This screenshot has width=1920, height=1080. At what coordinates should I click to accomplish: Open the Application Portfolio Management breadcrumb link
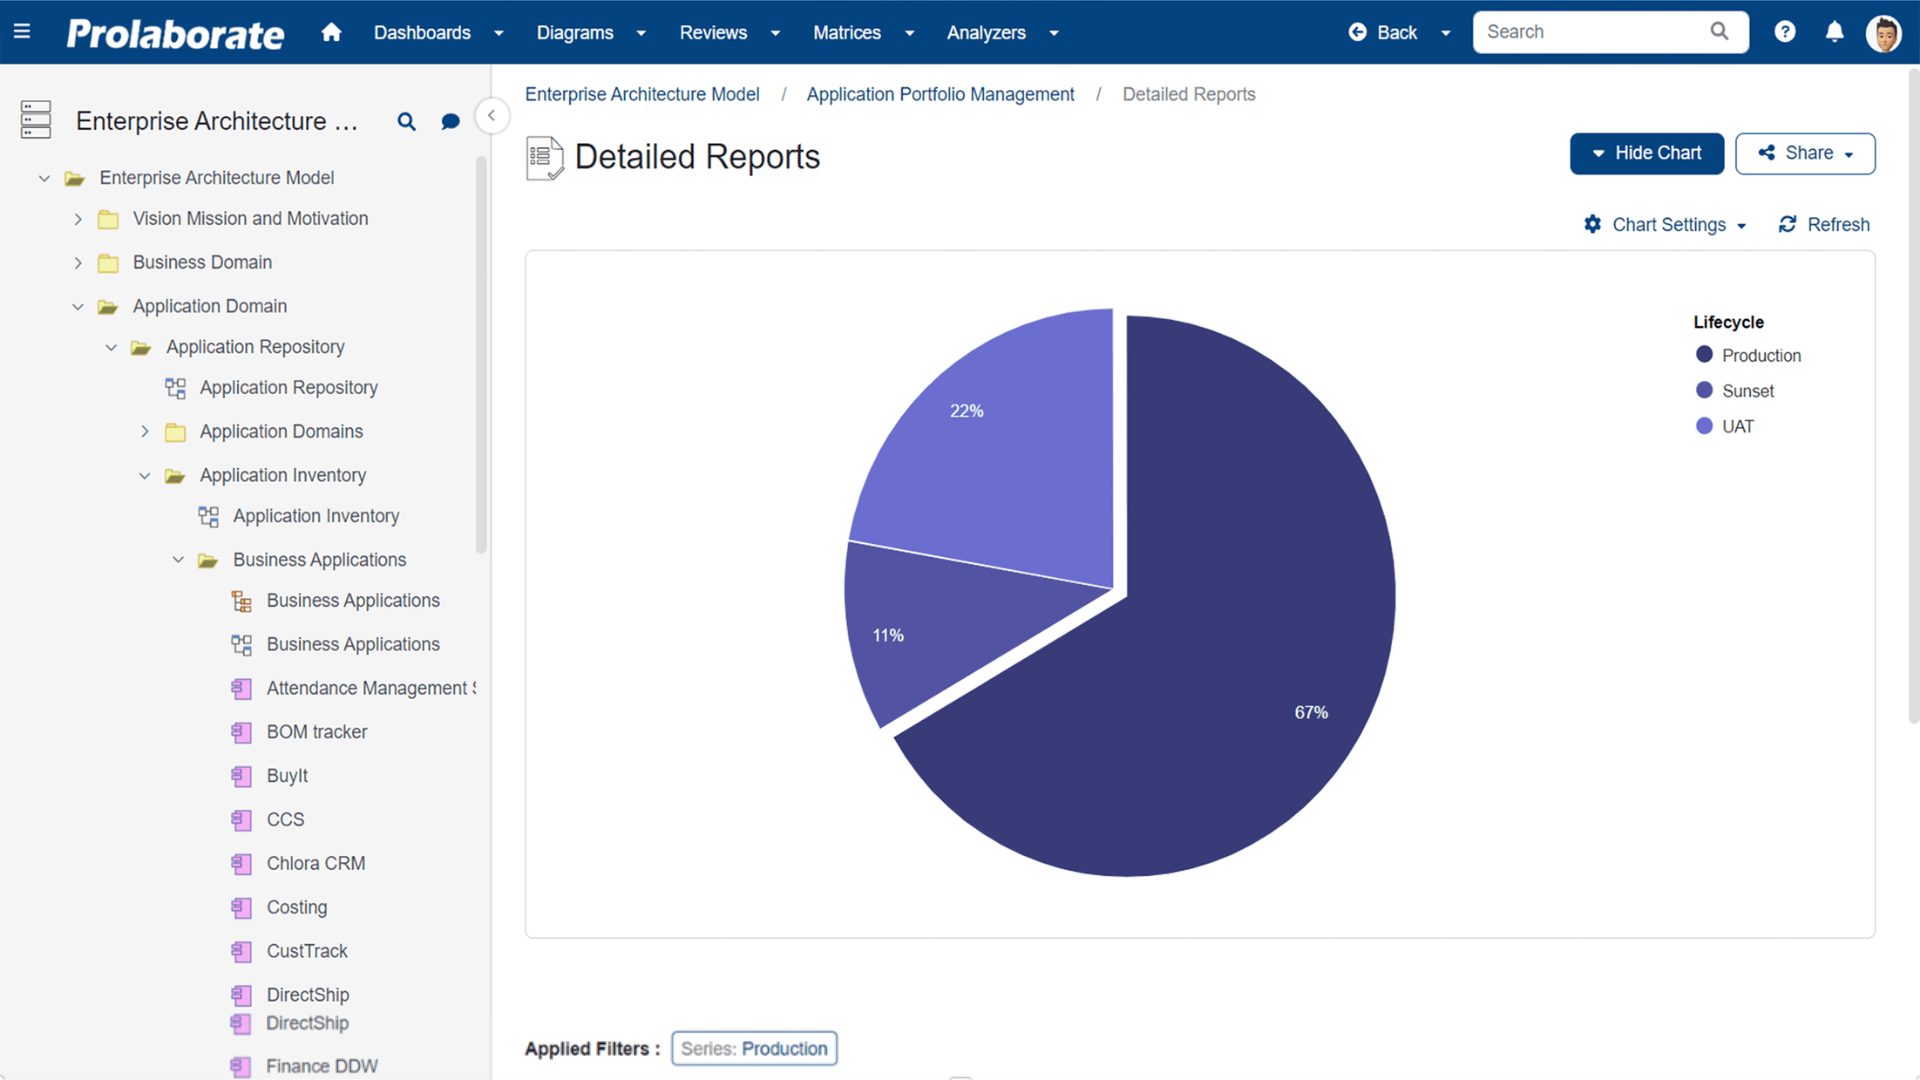(940, 94)
